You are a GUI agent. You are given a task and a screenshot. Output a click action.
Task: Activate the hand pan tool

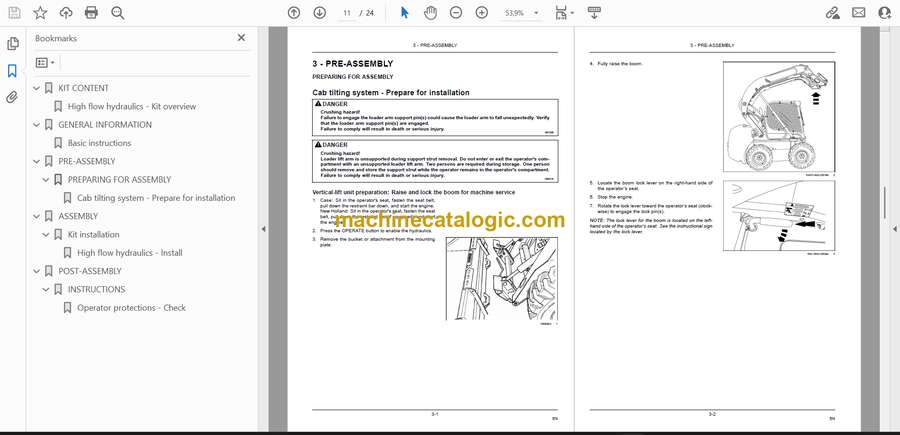click(x=430, y=13)
